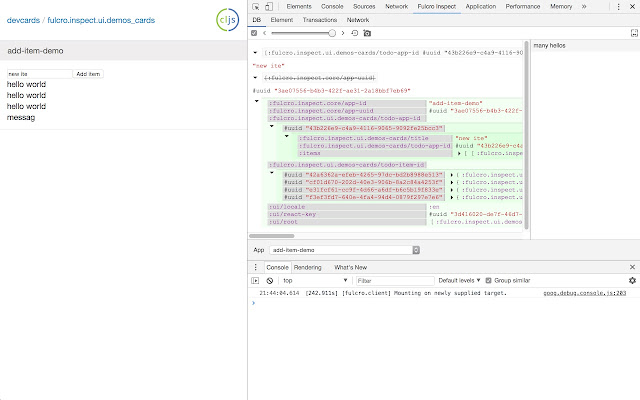Open the App add-item-demo dropdown

[345, 250]
